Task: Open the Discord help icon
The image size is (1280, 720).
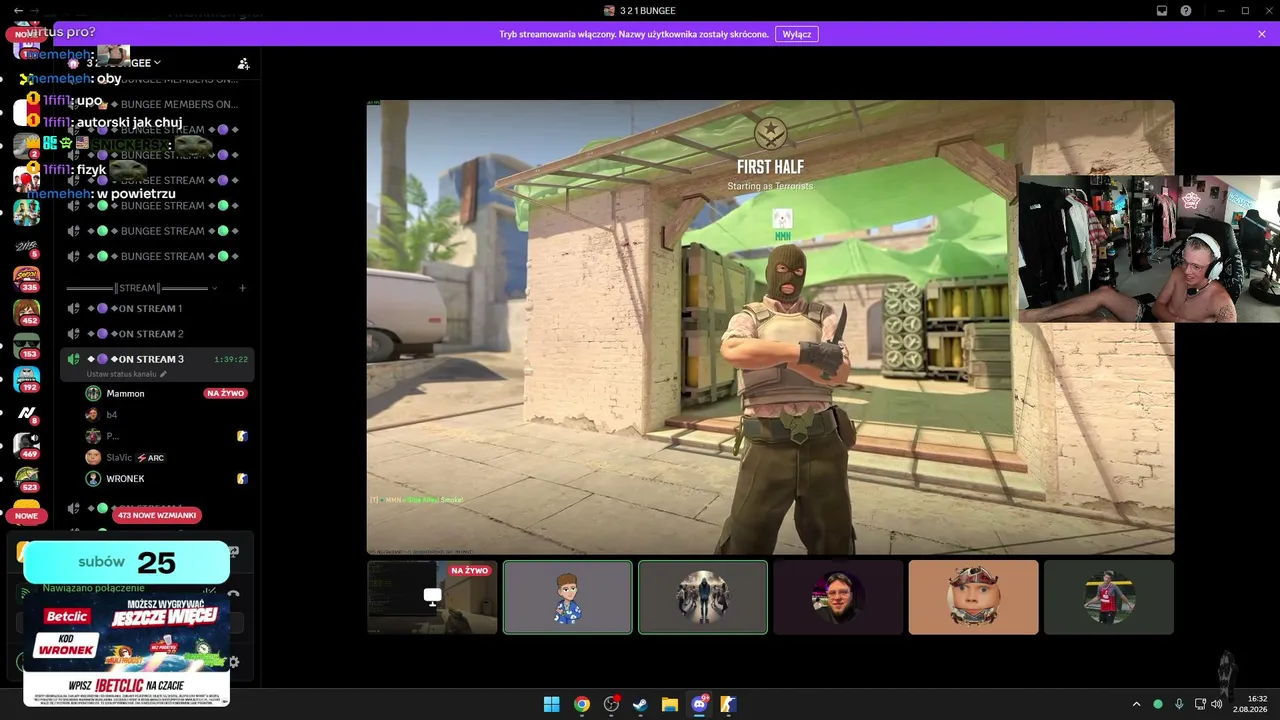Action: click(1186, 10)
